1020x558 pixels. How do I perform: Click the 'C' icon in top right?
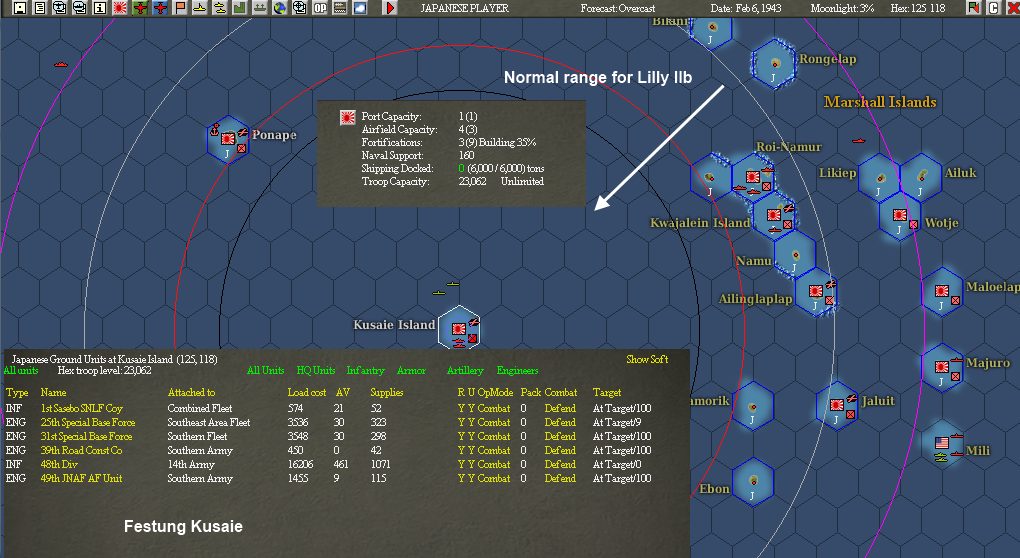993,8
